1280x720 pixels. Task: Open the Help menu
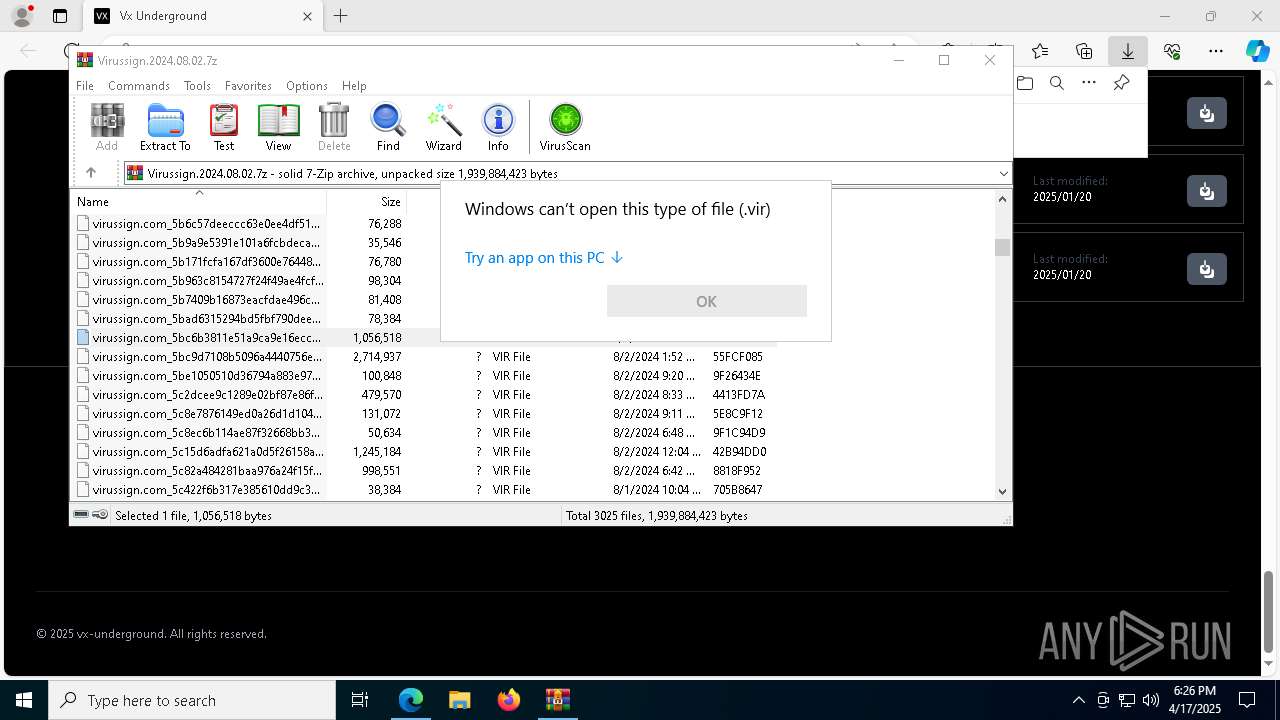354,86
